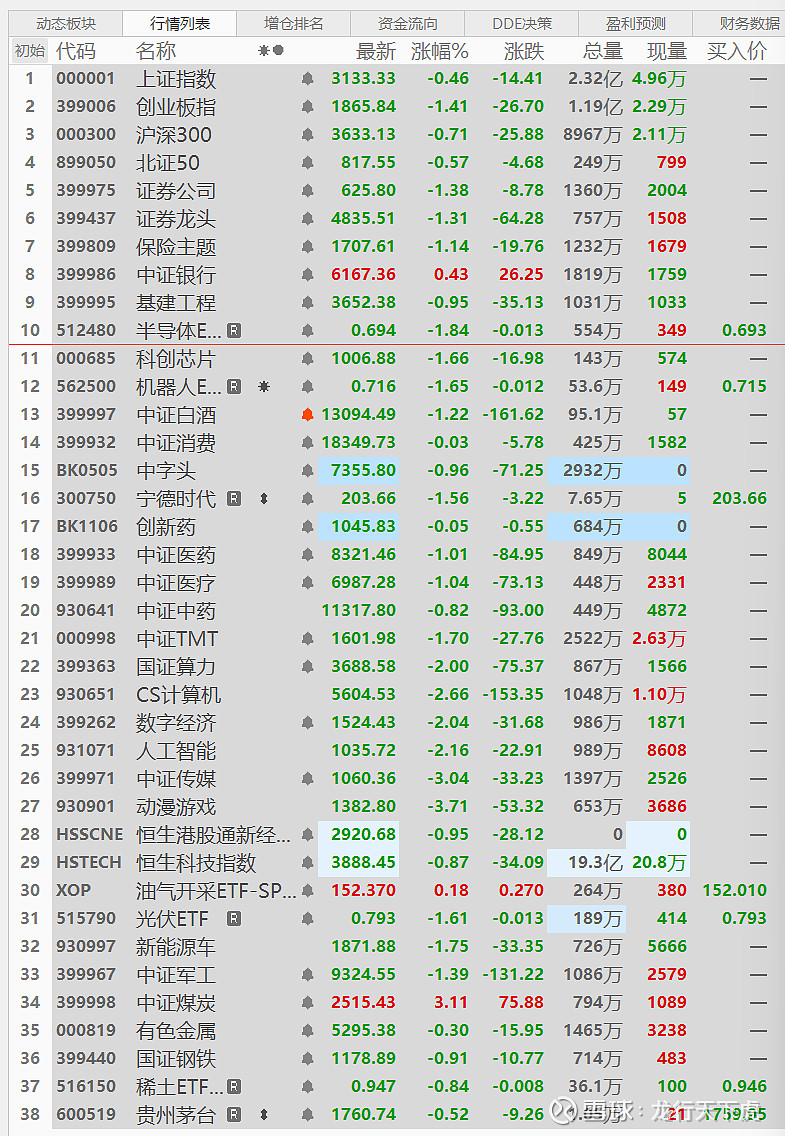Screen dimensions: 785x1136
Task: Select the 中证中药 row name
Action: [x=176, y=611]
